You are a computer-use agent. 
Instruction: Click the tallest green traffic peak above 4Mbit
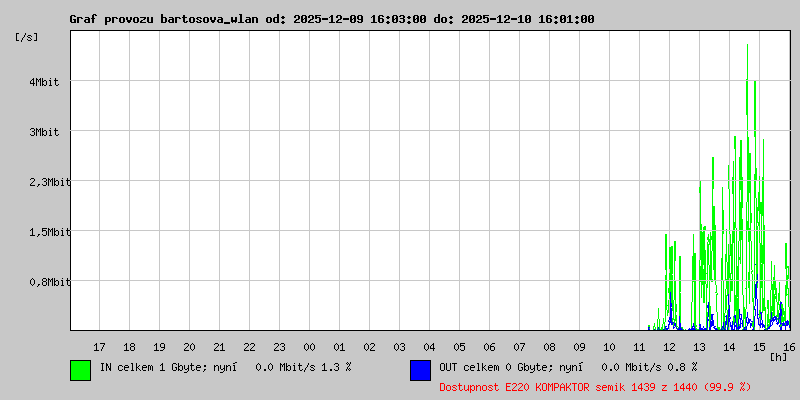[x=747, y=61]
